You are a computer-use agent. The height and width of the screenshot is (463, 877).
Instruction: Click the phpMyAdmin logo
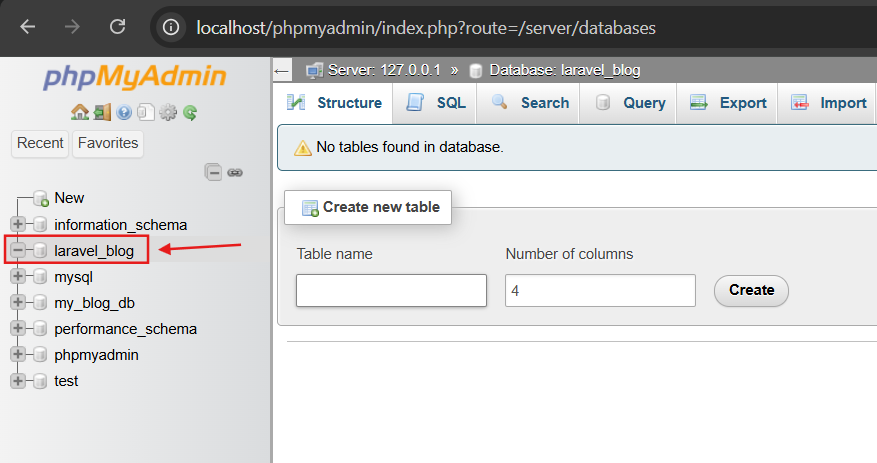tap(135, 77)
